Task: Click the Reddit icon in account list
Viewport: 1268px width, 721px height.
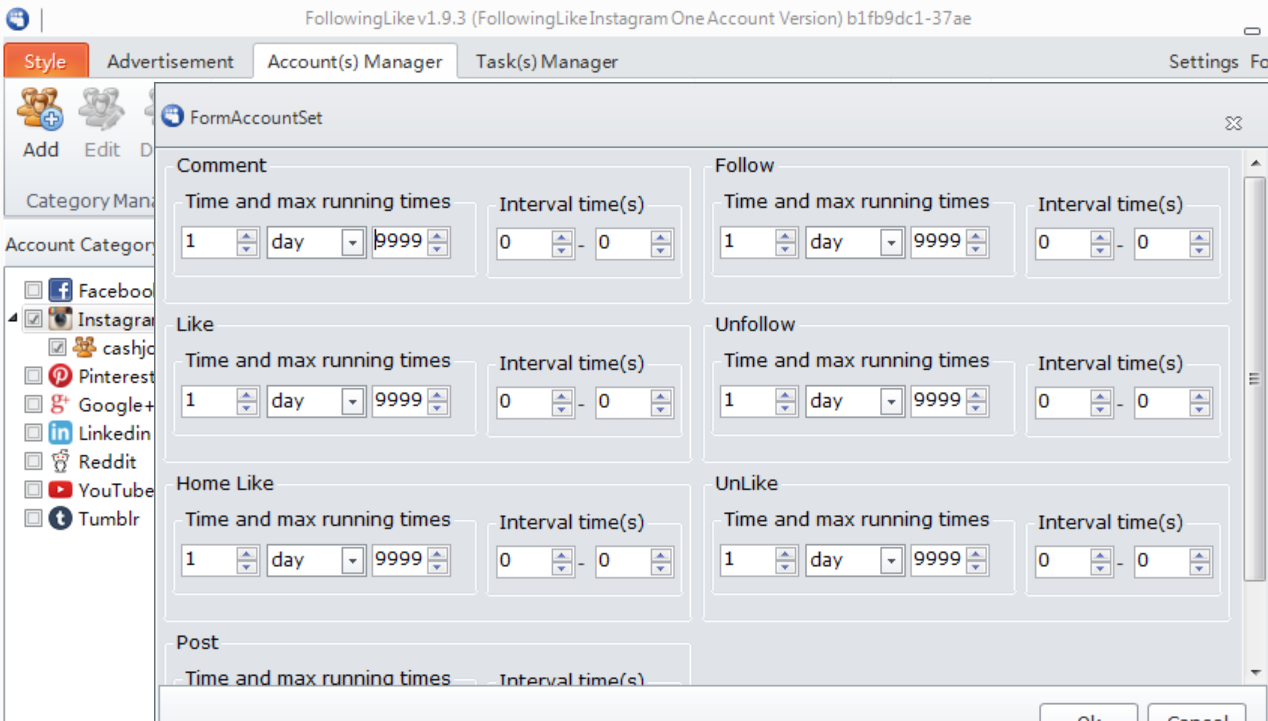Action: pyautogui.click(x=61, y=461)
